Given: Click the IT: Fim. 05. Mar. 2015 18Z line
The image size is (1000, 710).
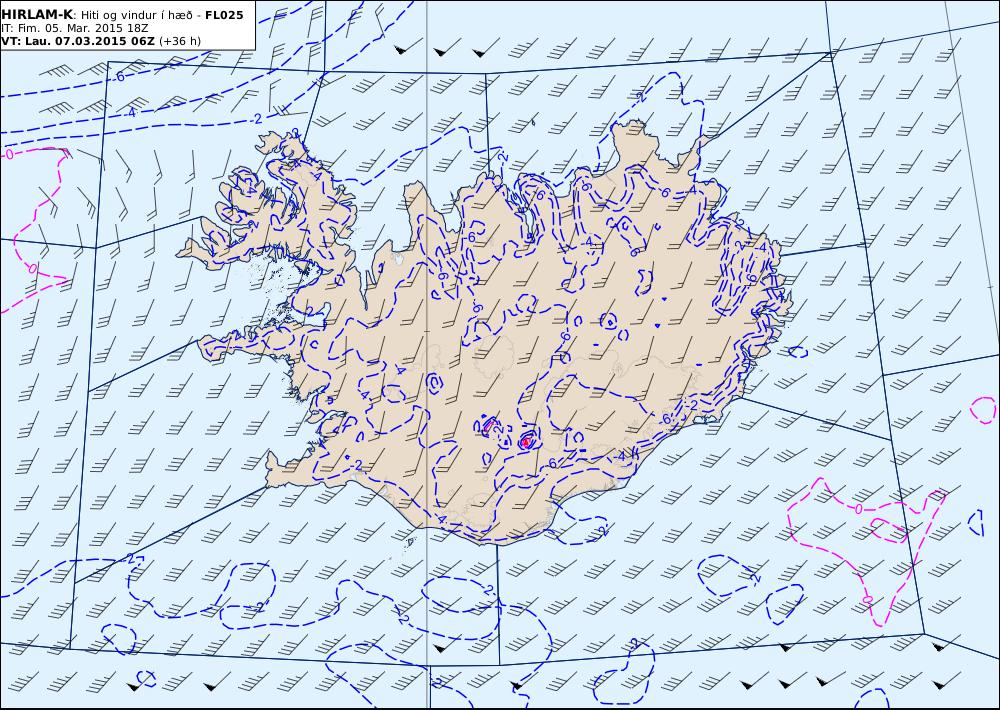Looking at the screenshot, I should coord(75,29).
